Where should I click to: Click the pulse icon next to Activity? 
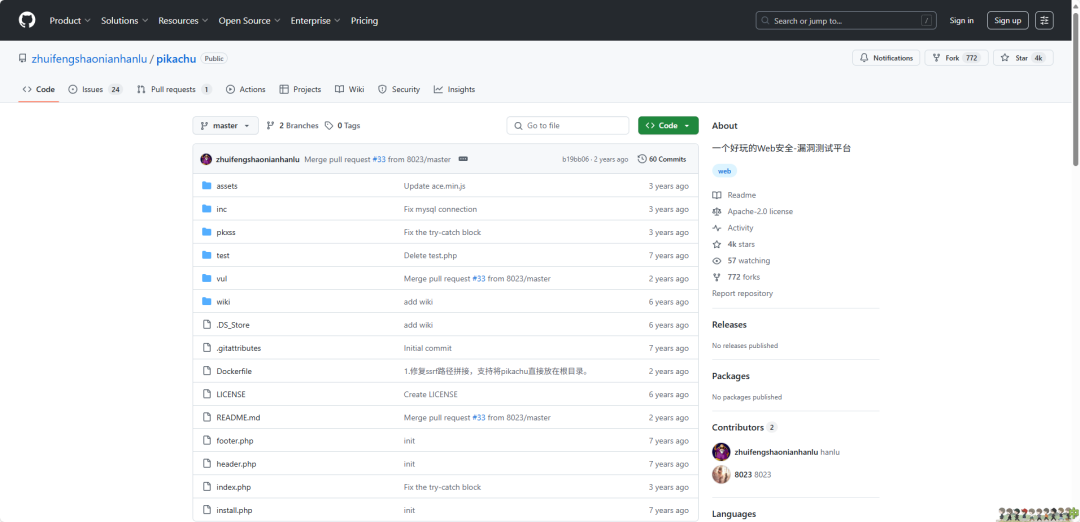716,228
